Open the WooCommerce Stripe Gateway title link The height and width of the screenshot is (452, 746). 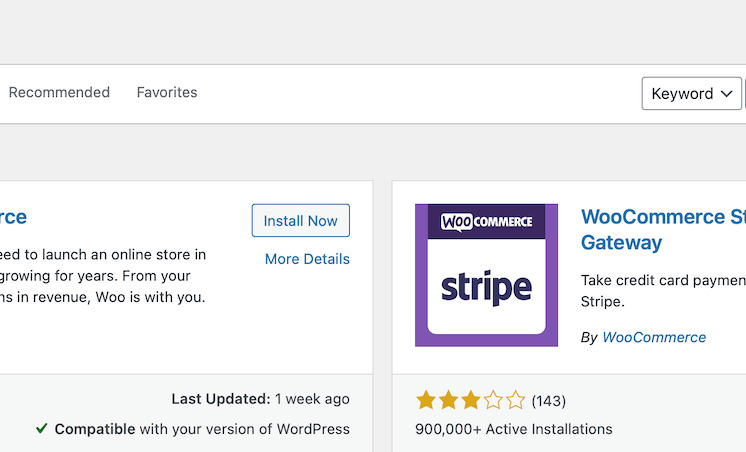(x=663, y=230)
